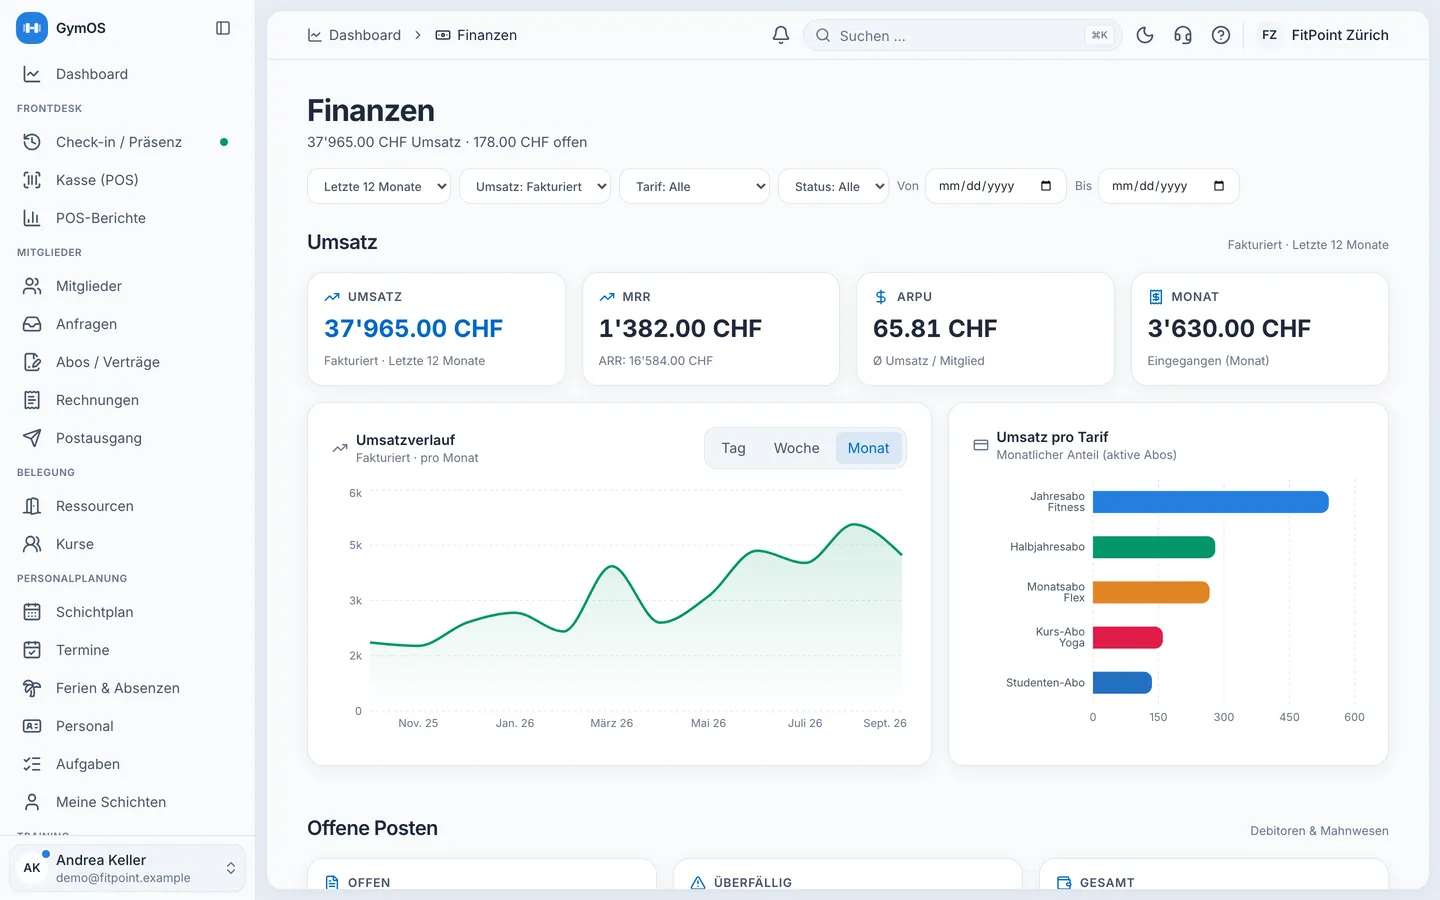Screen dimensions: 1440x900
Task: Open Mitglieder people icon
Action: pyautogui.click(x=32, y=286)
